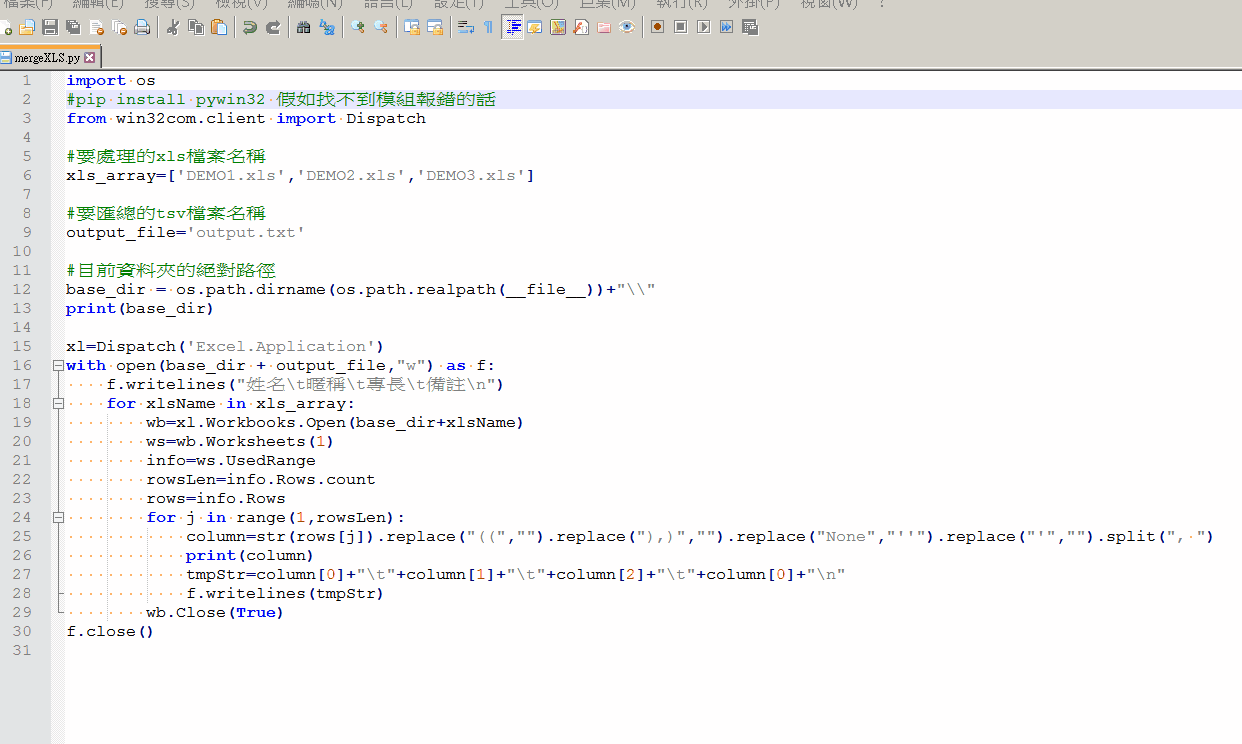Collapse the 'for xlsName' block at line 18

point(58,404)
